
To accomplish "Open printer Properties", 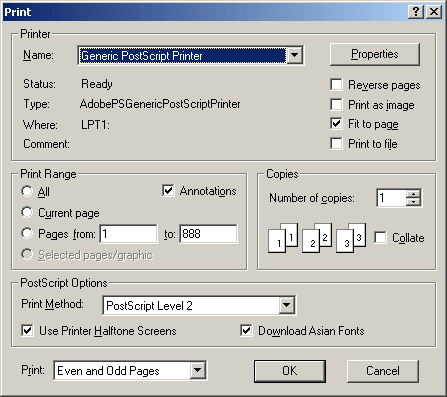I will click(x=375, y=54).
